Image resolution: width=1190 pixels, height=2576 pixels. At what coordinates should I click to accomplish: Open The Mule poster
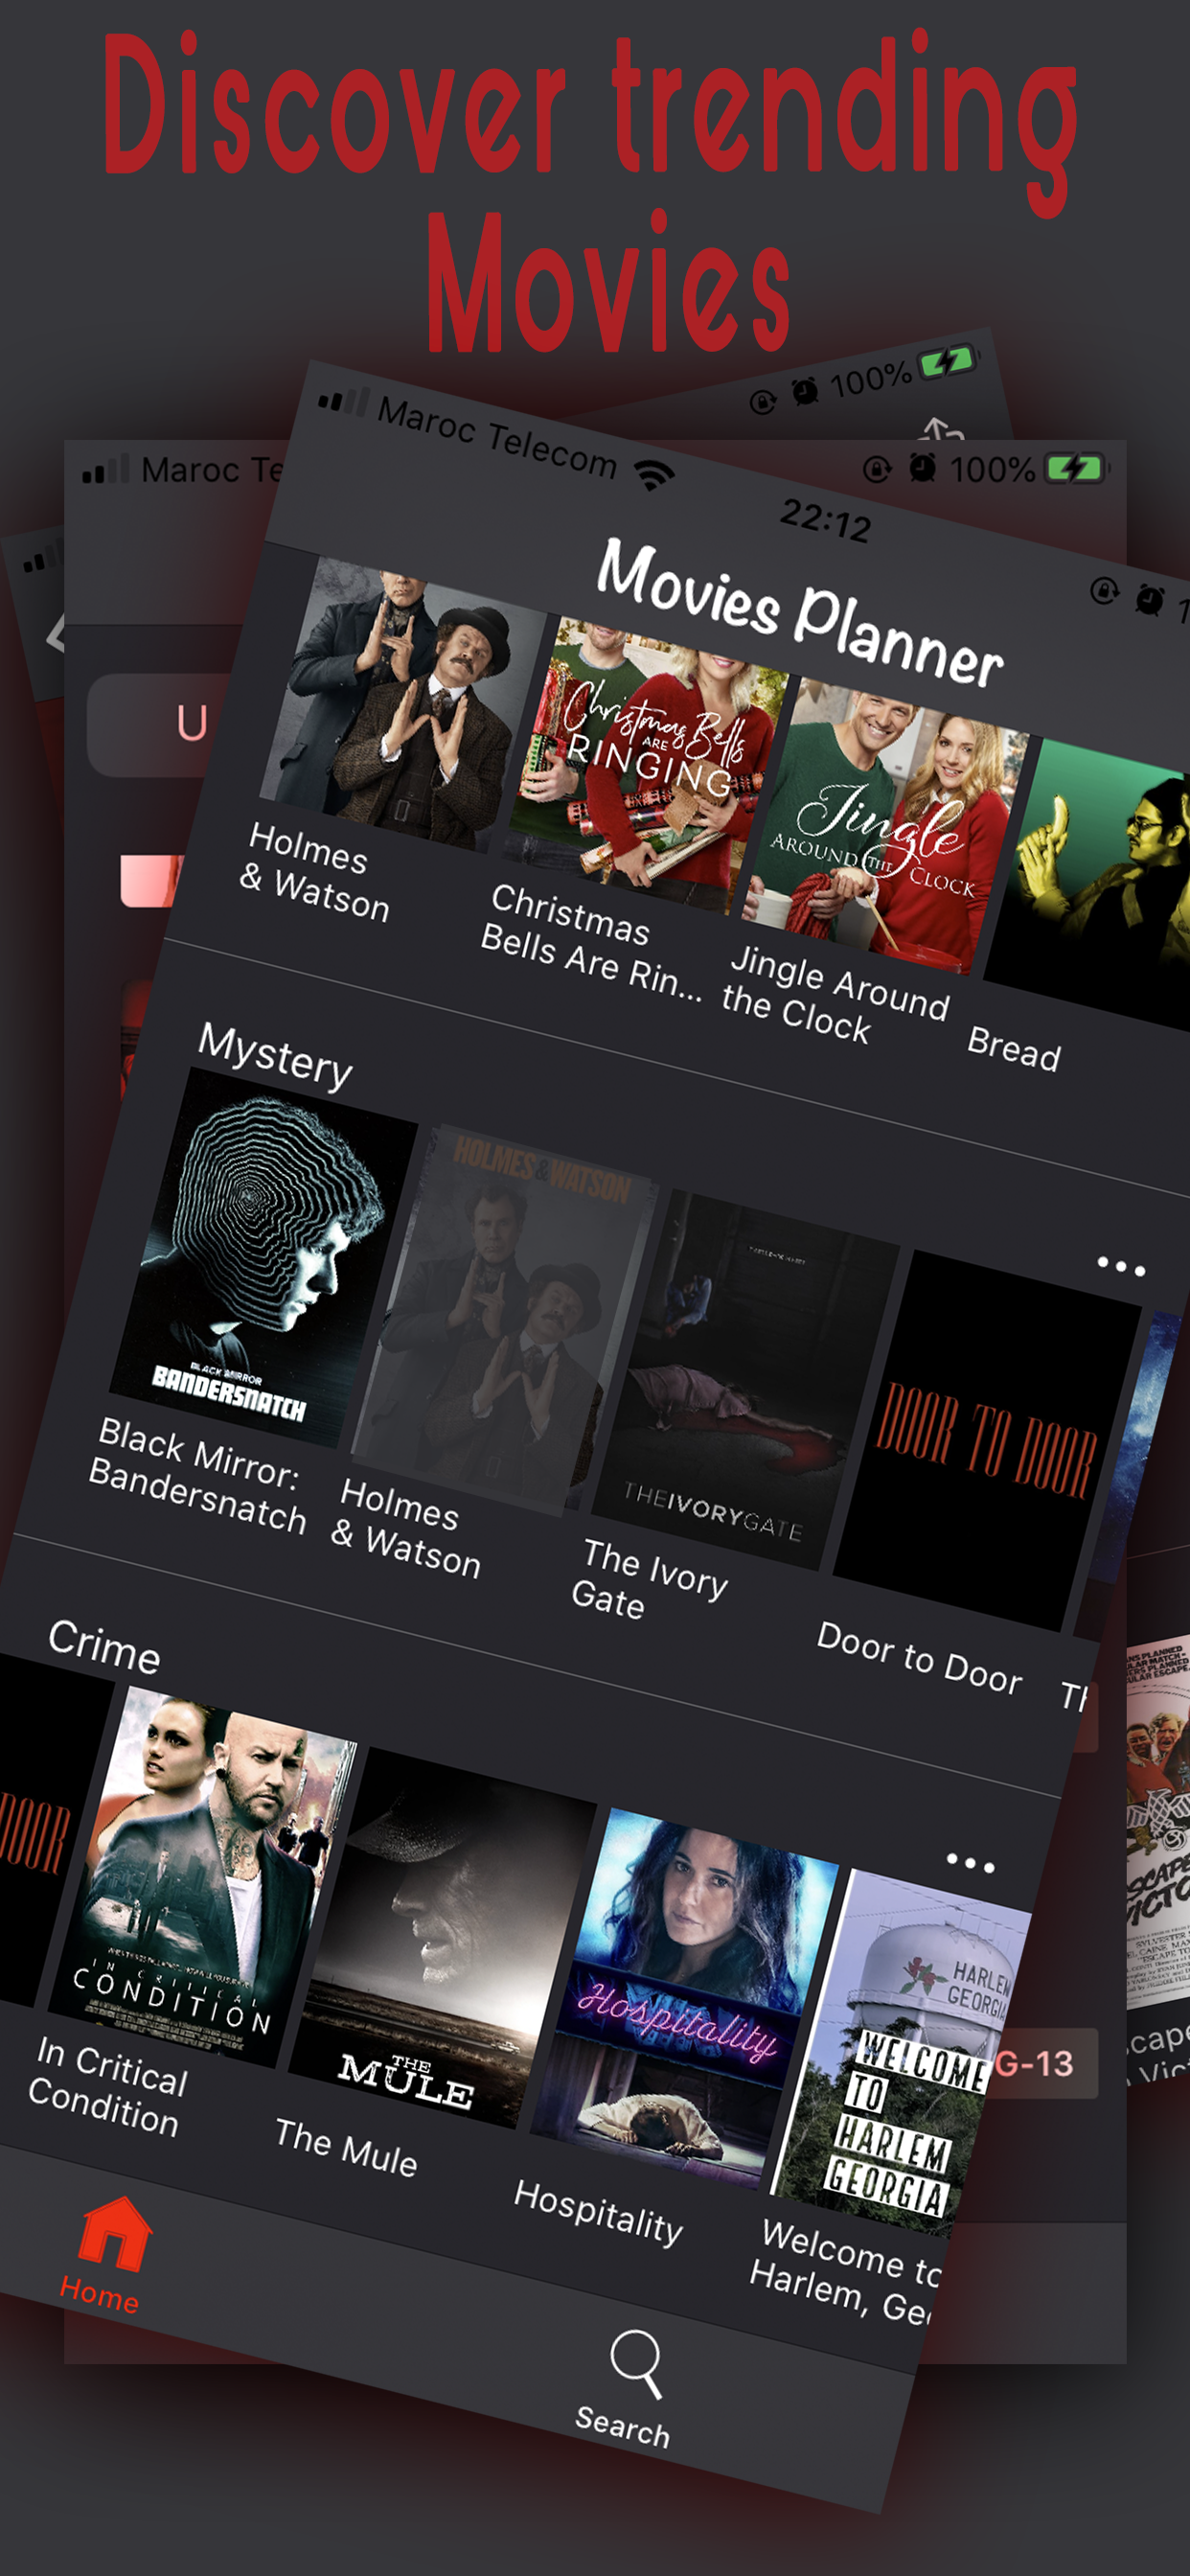click(x=442, y=1937)
